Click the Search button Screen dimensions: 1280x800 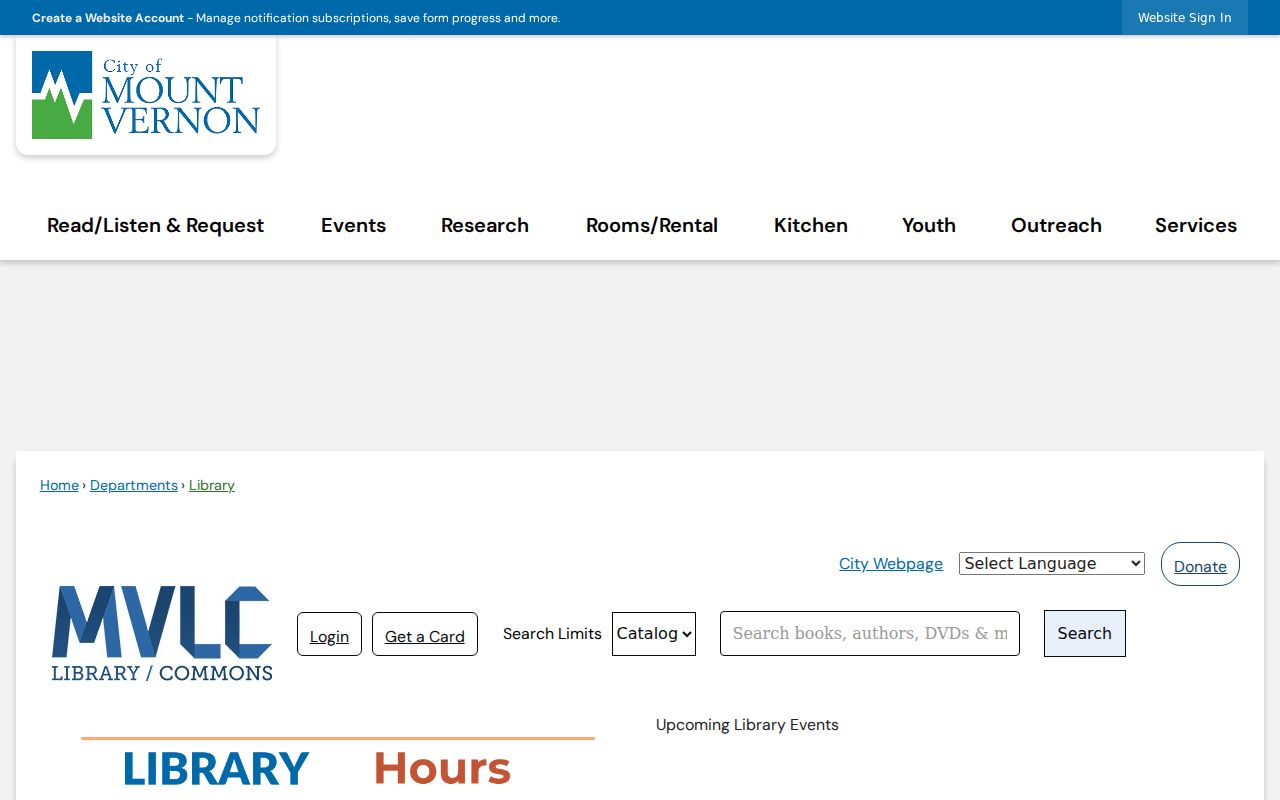(x=1085, y=634)
